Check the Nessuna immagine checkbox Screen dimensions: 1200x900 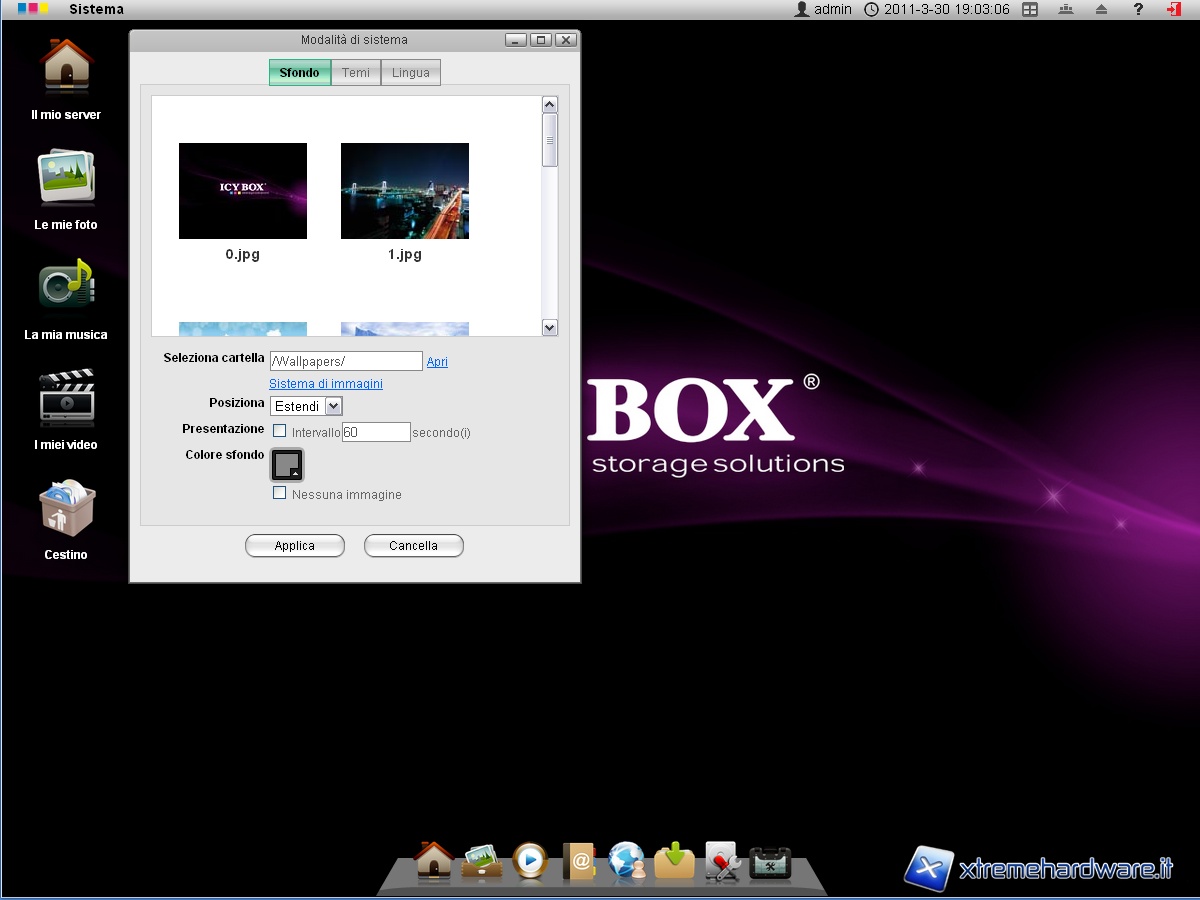point(280,493)
